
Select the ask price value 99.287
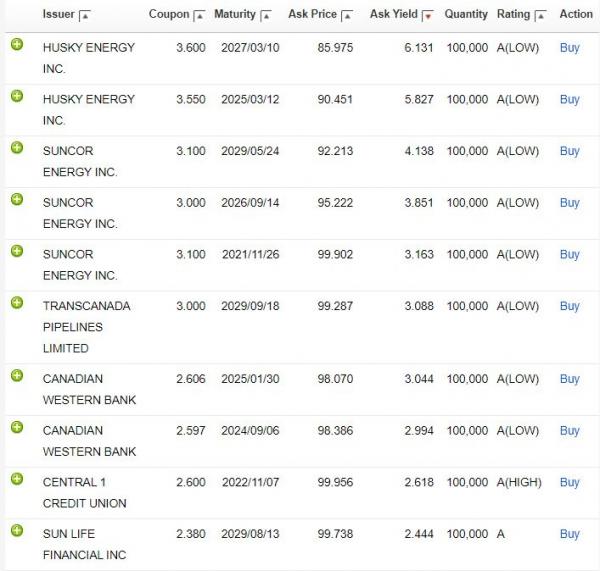click(x=335, y=306)
